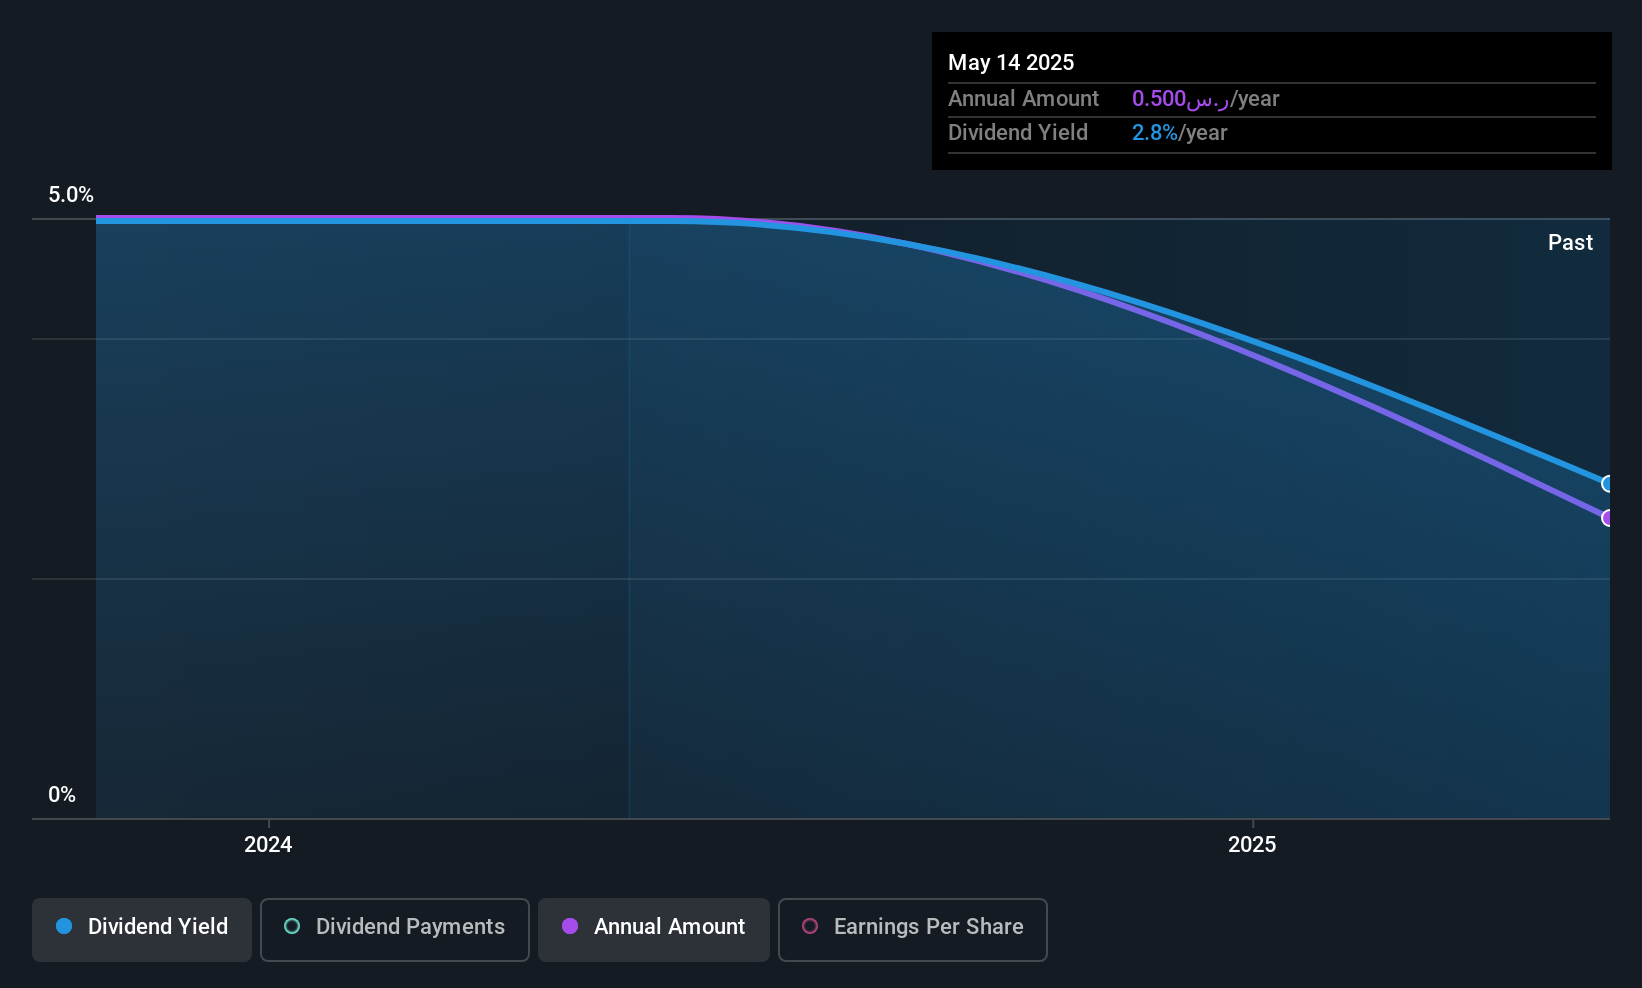Click the 'Dividend Yield' tooltip row label
The width and height of the screenshot is (1642, 988).
point(1018,133)
